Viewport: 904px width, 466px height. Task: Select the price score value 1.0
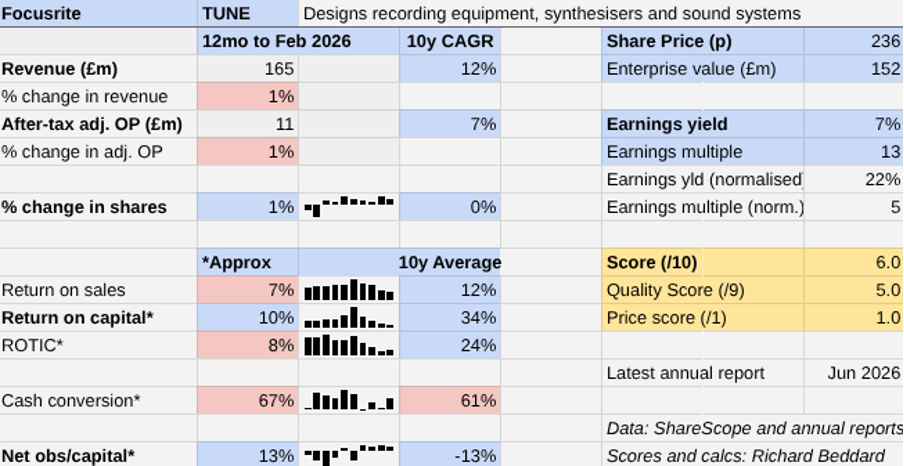(854, 318)
